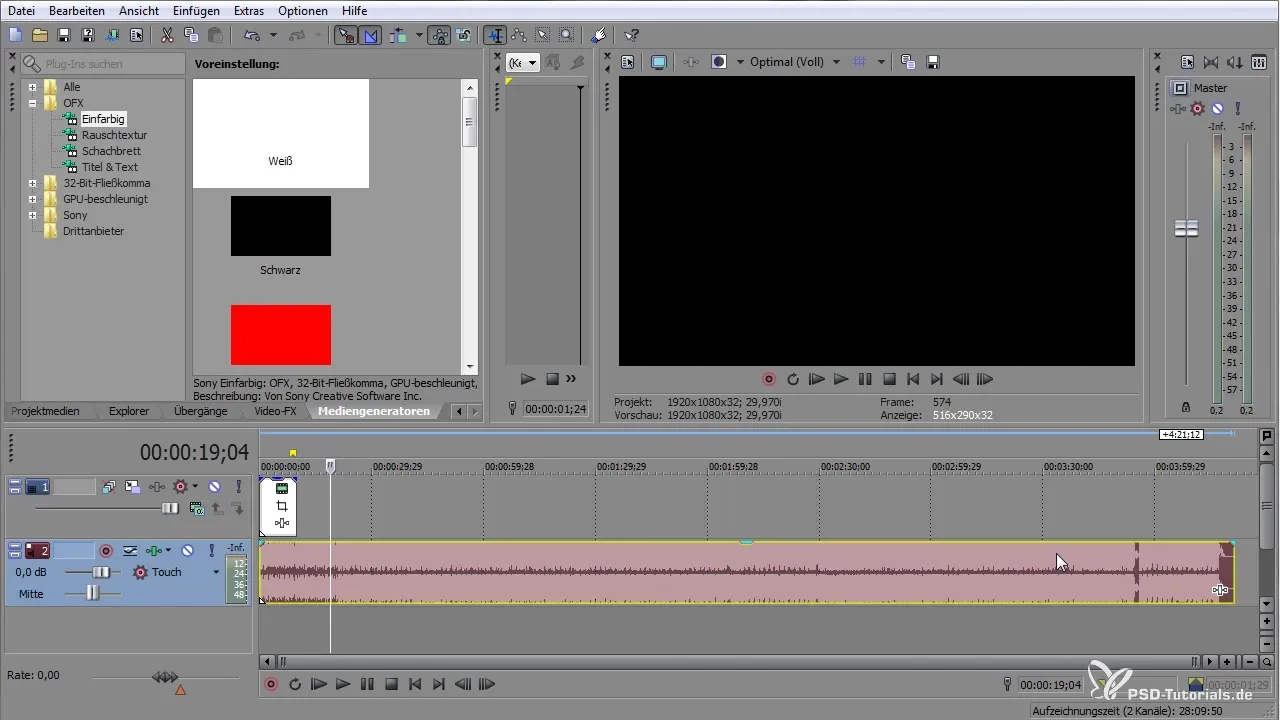1280x720 pixels.
Task: Copy selection using the toolbar copy icon
Action: [x=192, y=35]
